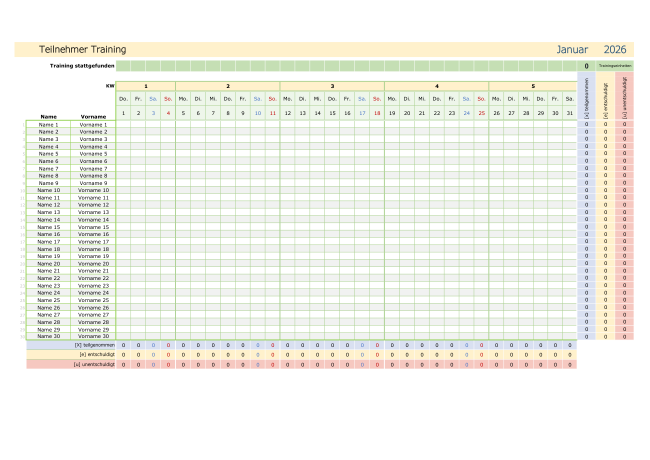Select the "Vorname 22" cell

click(93, 278)
